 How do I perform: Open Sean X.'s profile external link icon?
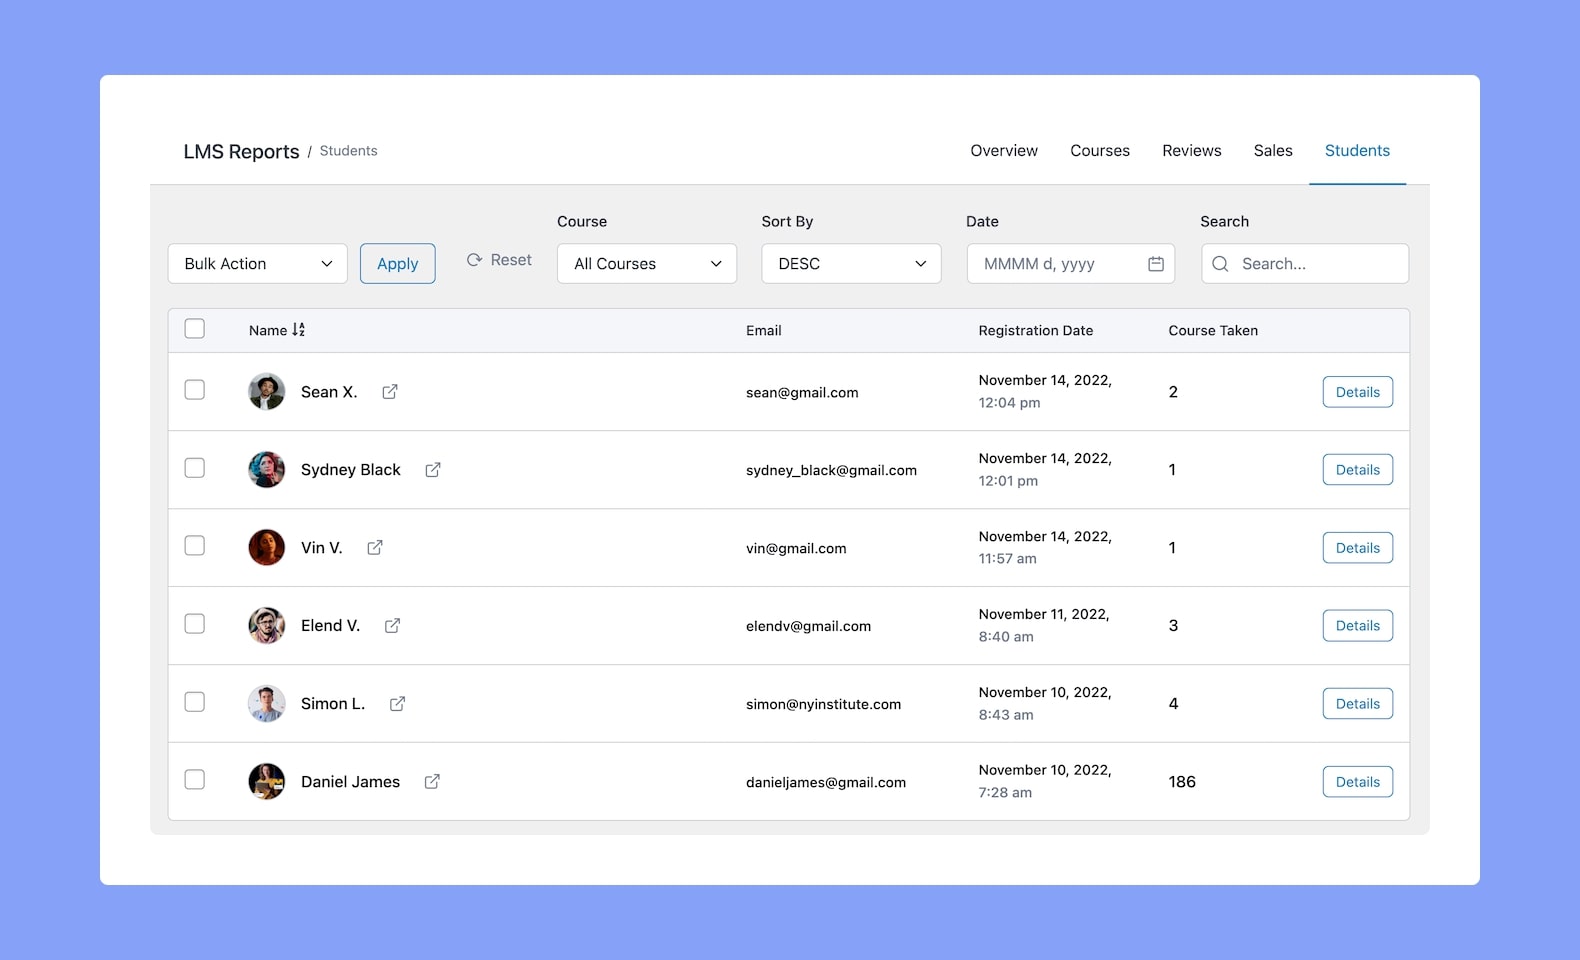[x=390, y=392]
